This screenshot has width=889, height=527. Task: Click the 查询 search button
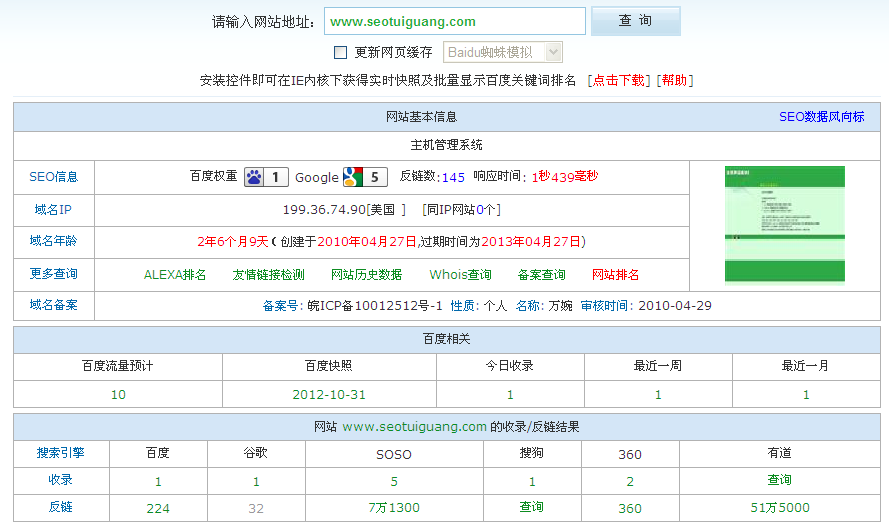click(635, 21)
